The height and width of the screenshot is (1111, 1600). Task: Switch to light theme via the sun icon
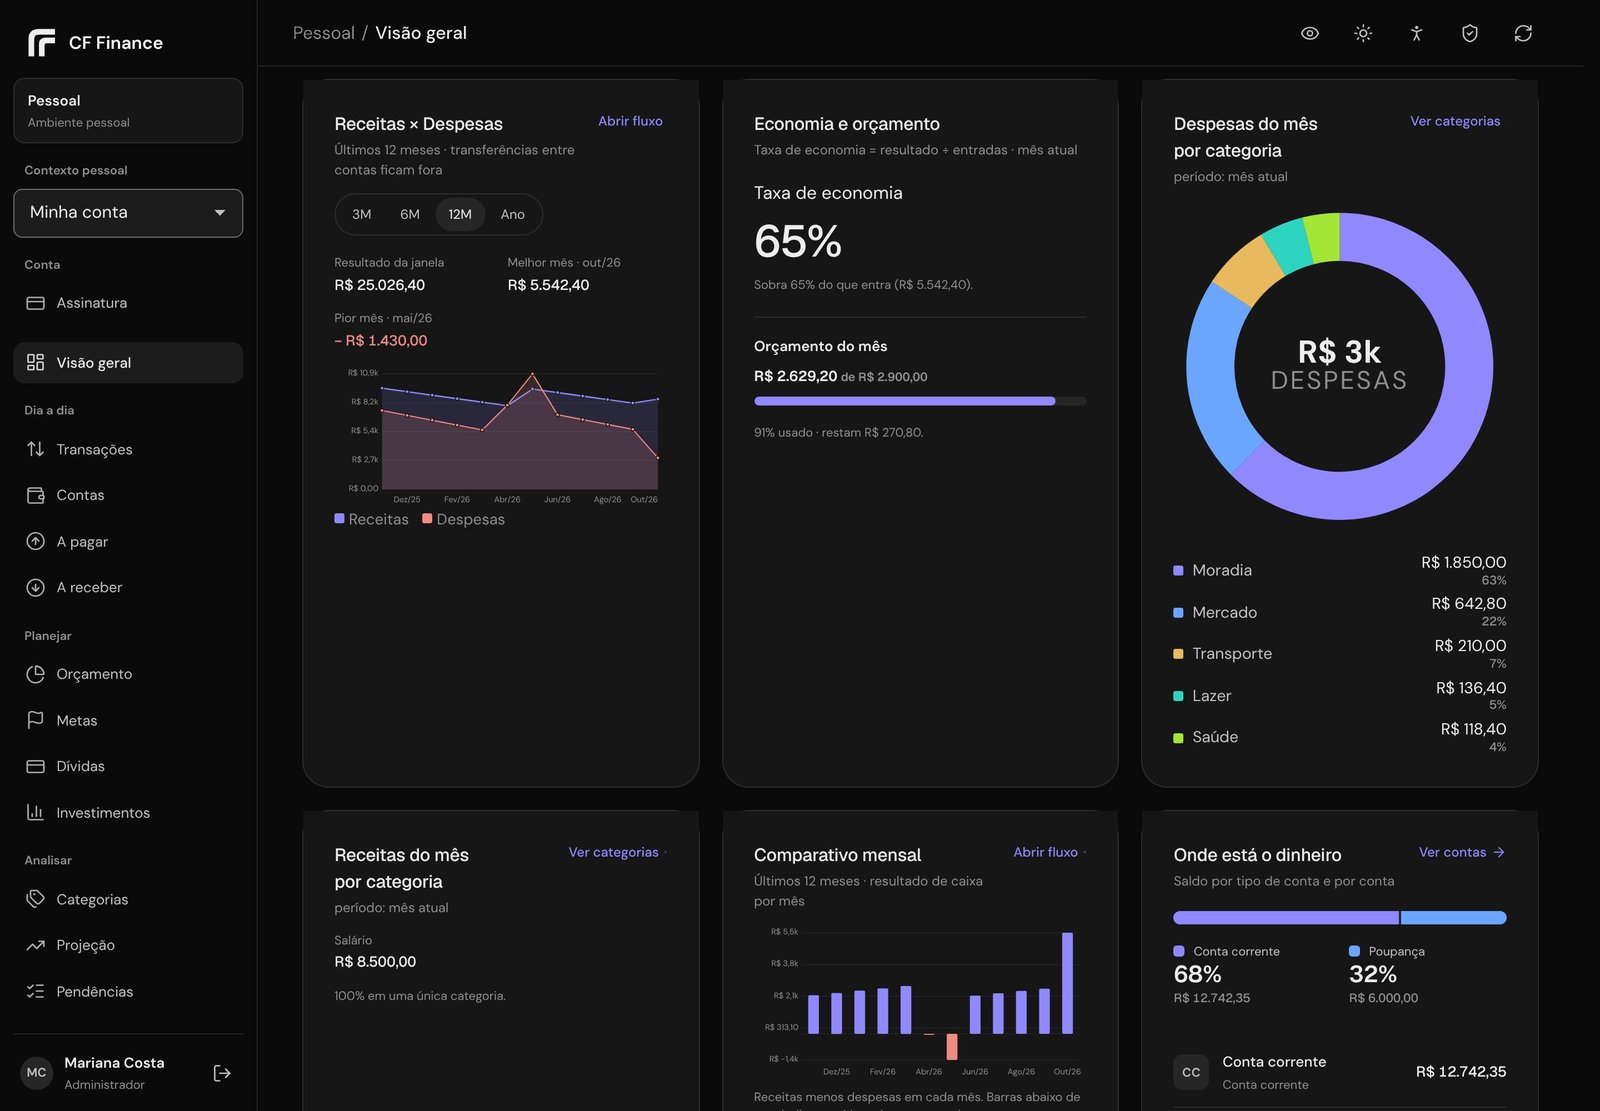coord(1363,33)
